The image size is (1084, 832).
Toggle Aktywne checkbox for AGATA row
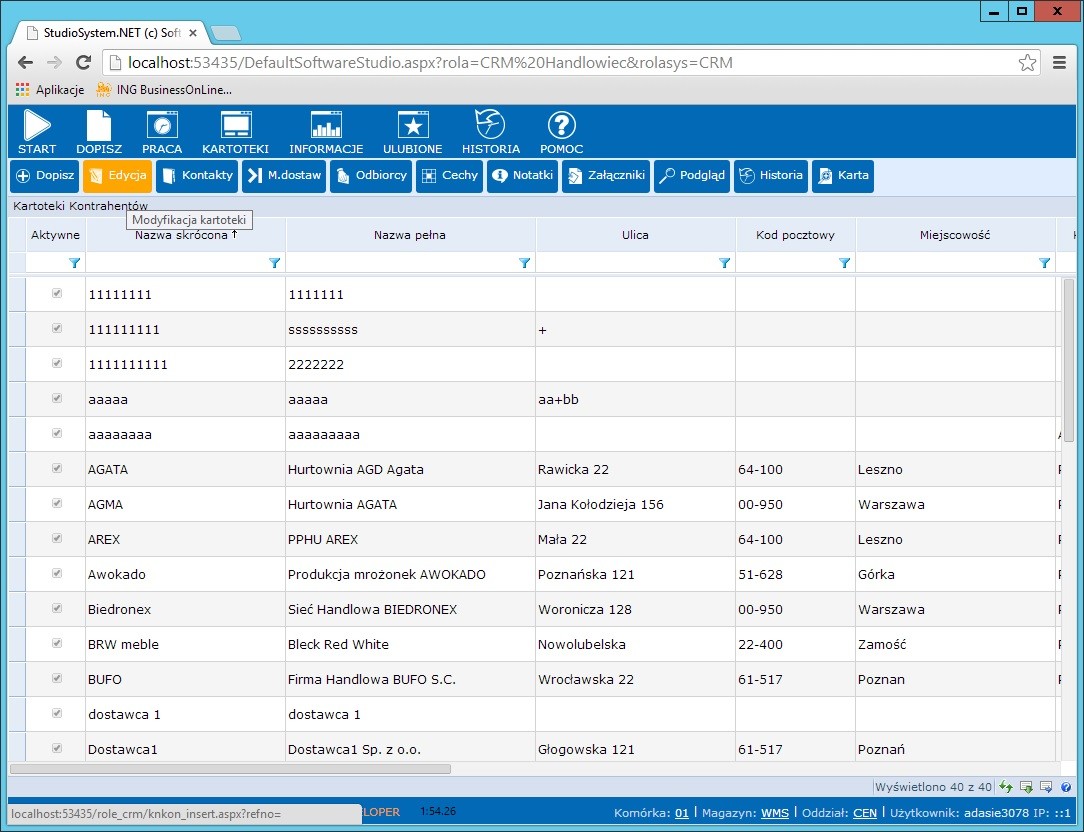57,468
